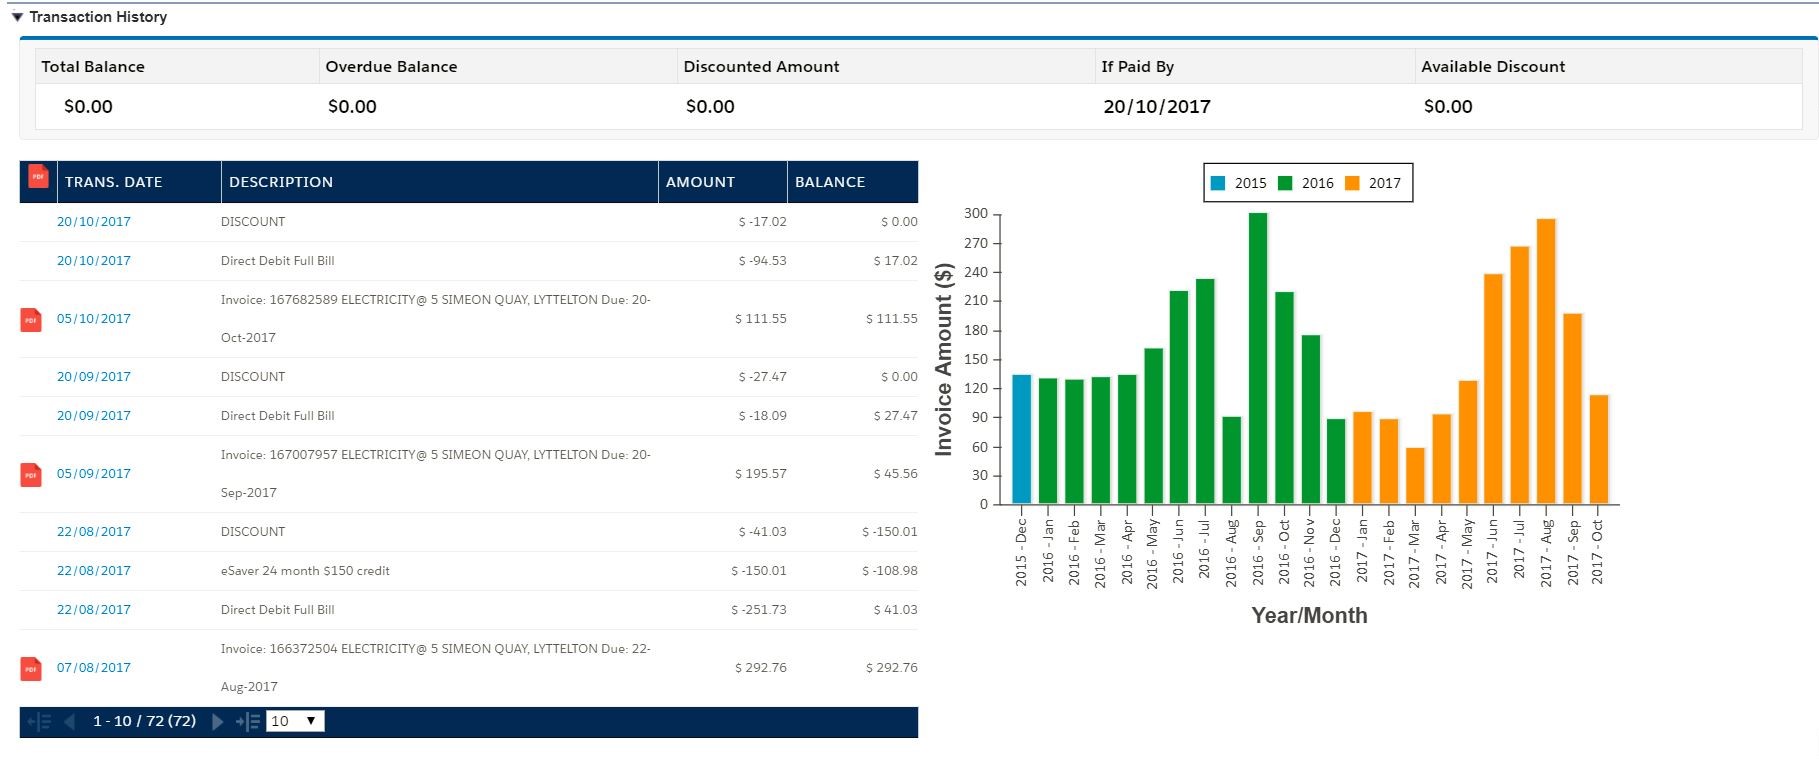This screenshot has width=1819, height=767.
Task: Toggle 2015 series in chart legend
Action: pyautogui.click(x=1239, y=183)
